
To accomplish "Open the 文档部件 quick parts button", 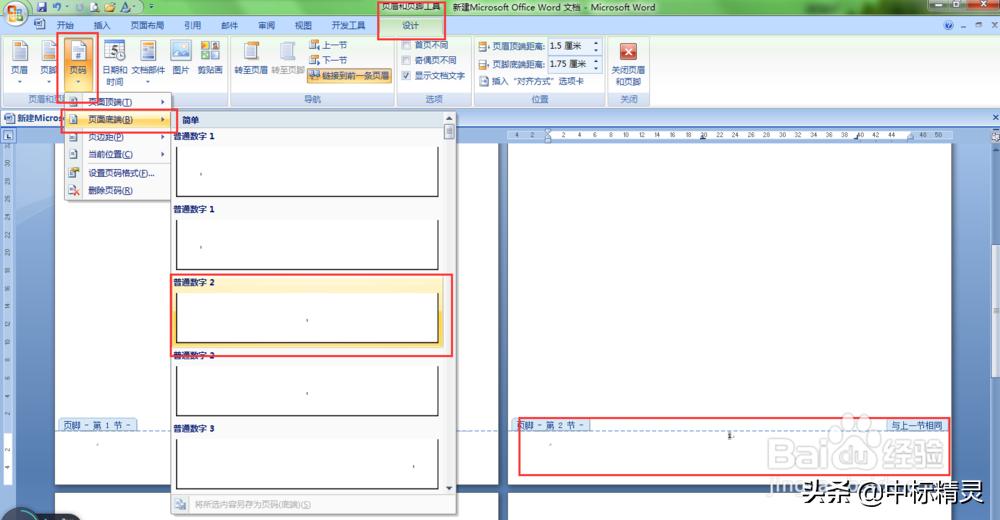I will (x=148, y=61).
